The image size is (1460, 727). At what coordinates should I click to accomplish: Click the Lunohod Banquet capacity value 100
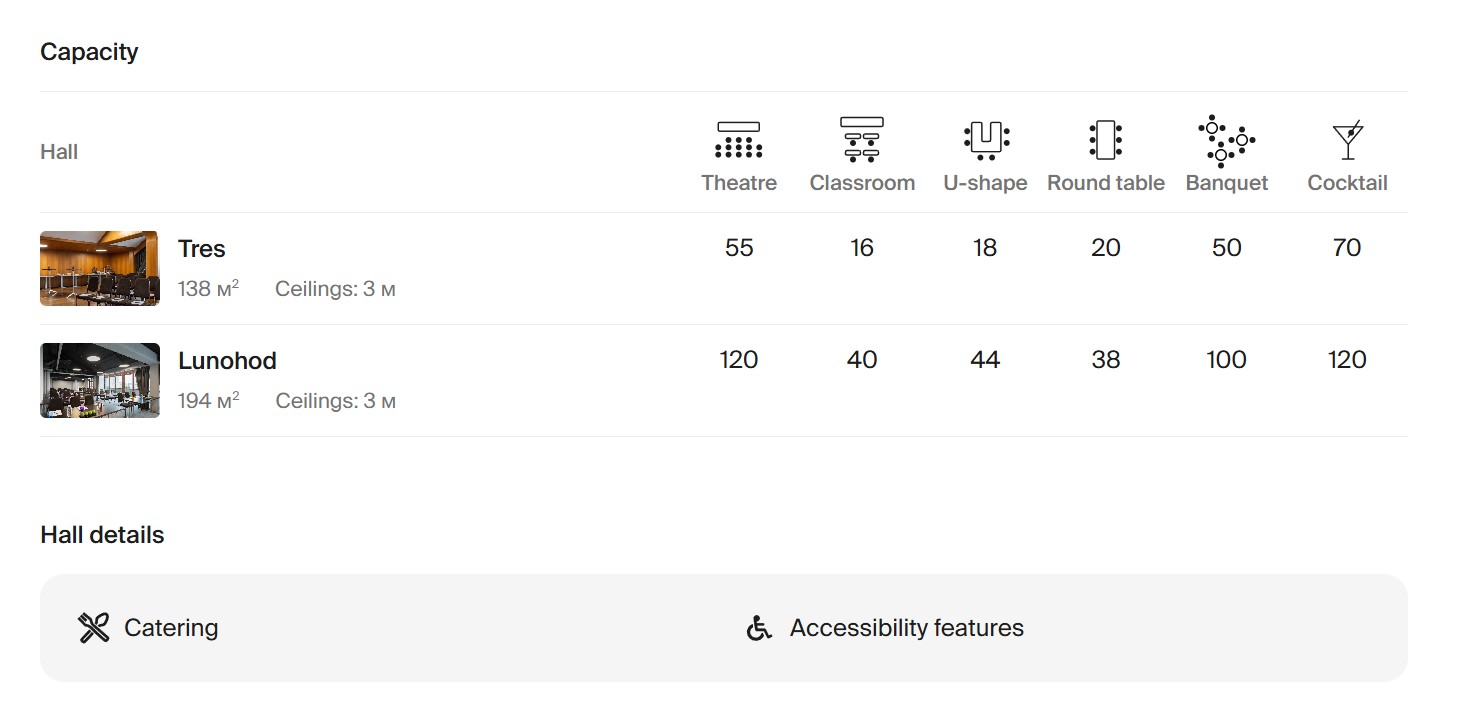(1226, 360)
